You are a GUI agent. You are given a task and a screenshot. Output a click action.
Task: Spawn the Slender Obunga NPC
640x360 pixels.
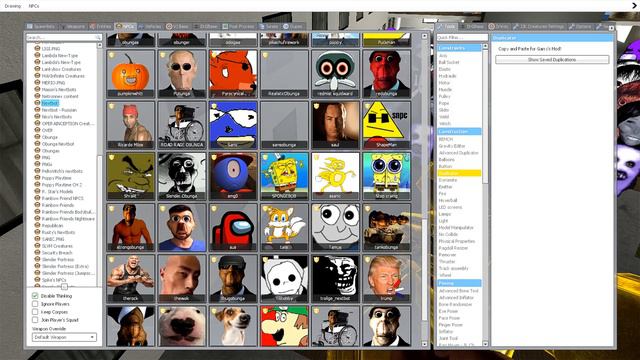(182, 176)
